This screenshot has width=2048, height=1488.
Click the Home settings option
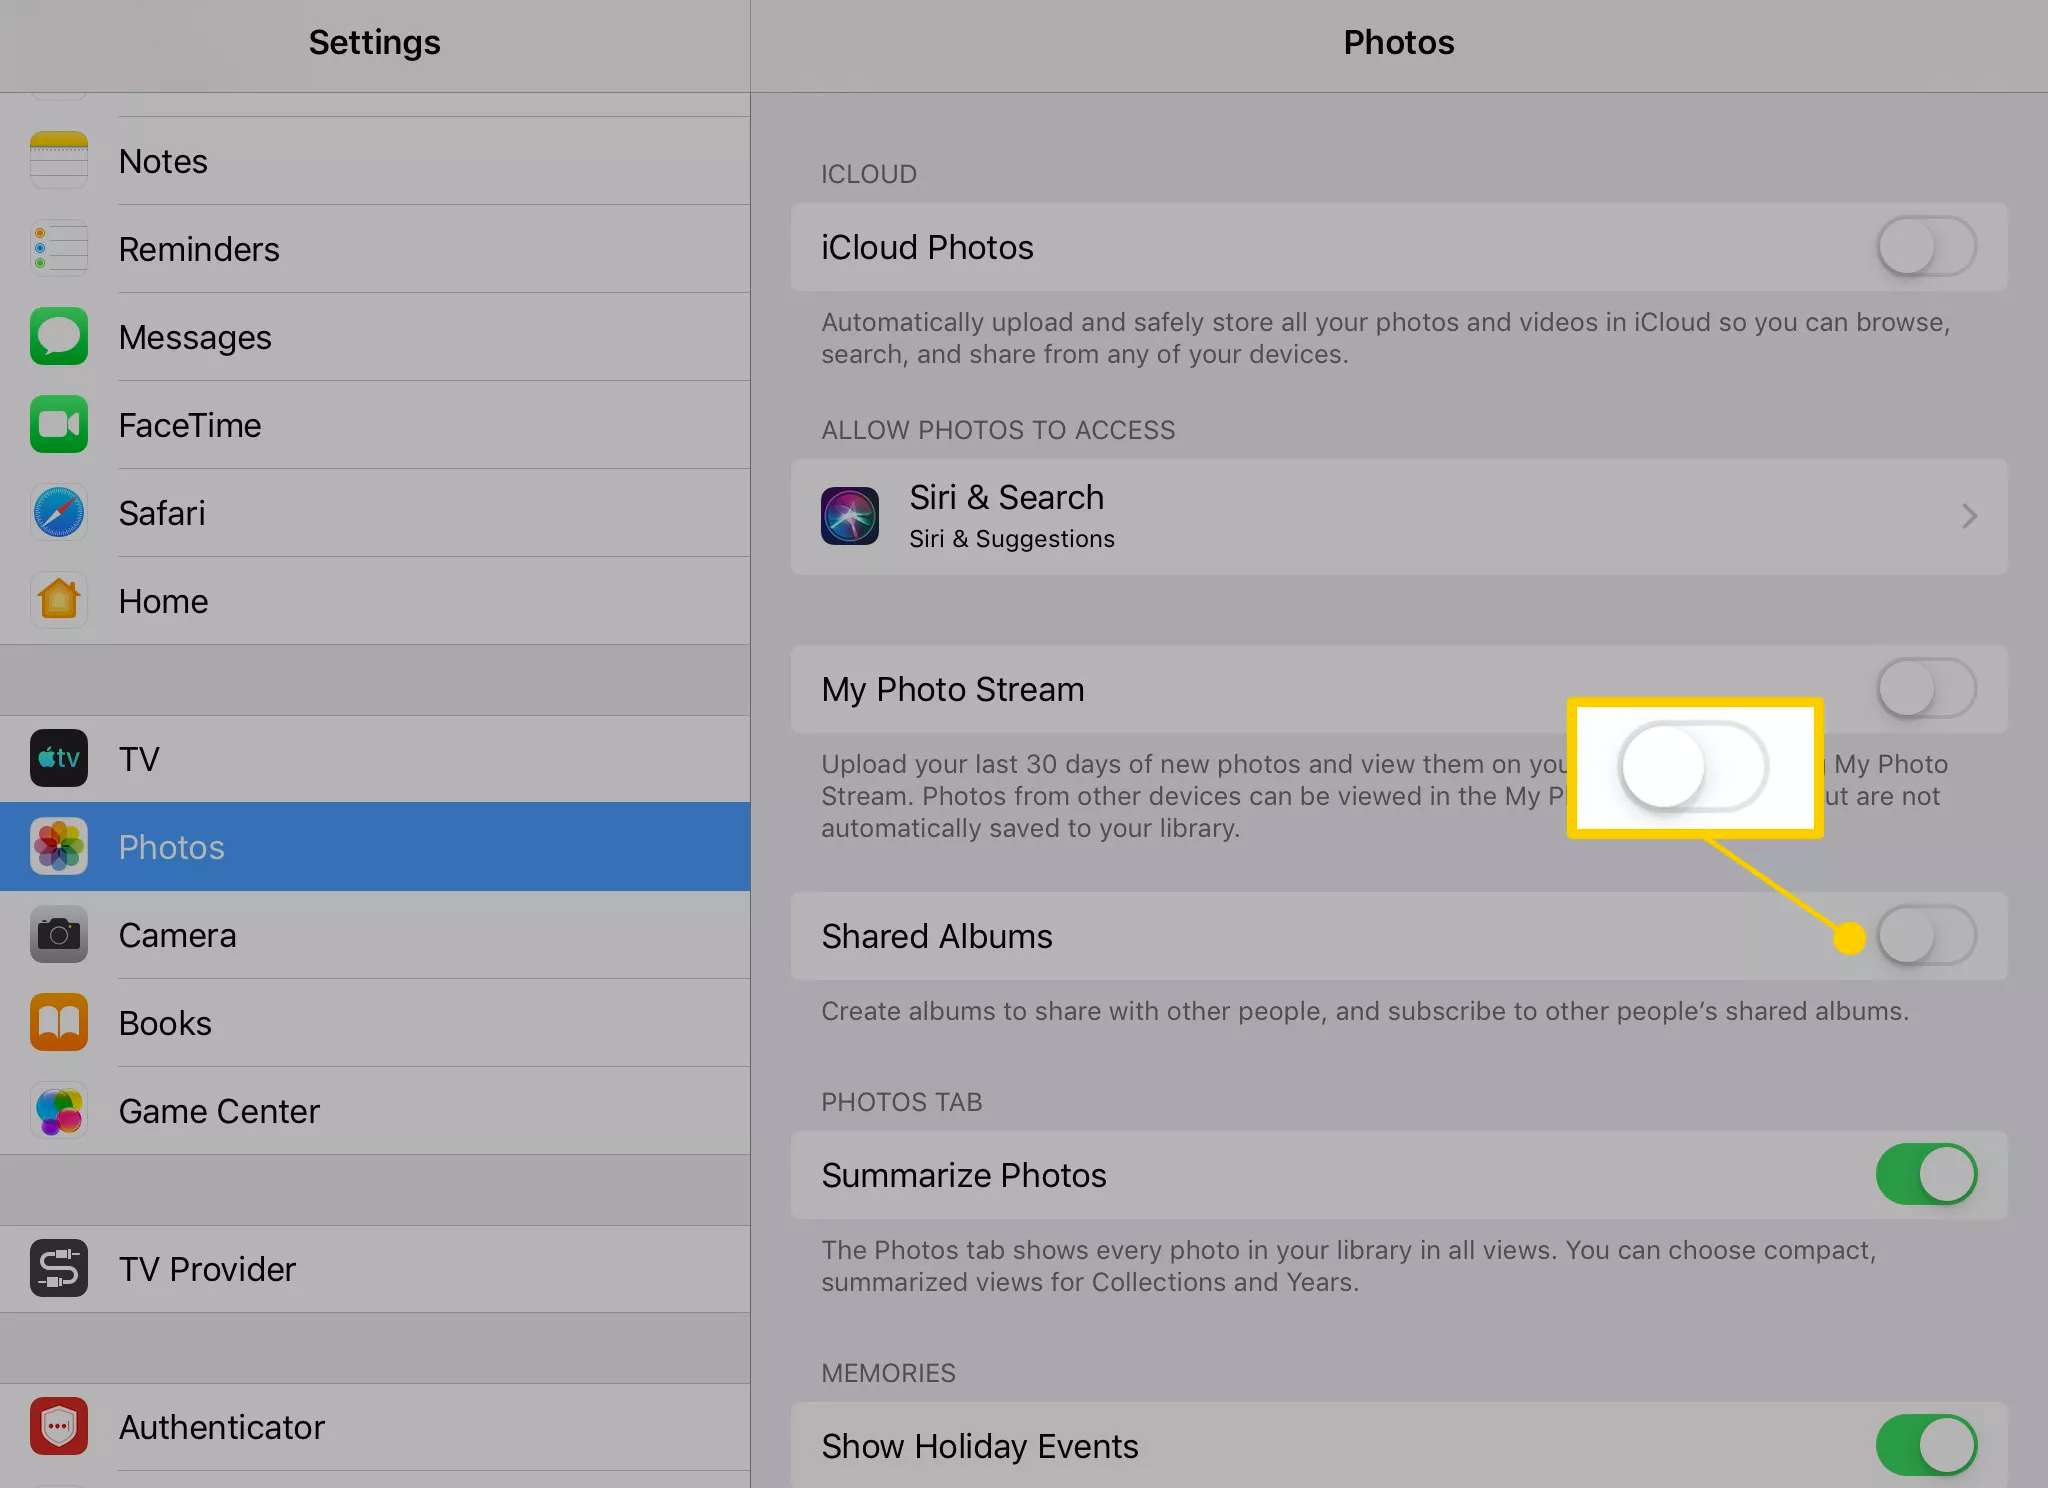point(375,601)
